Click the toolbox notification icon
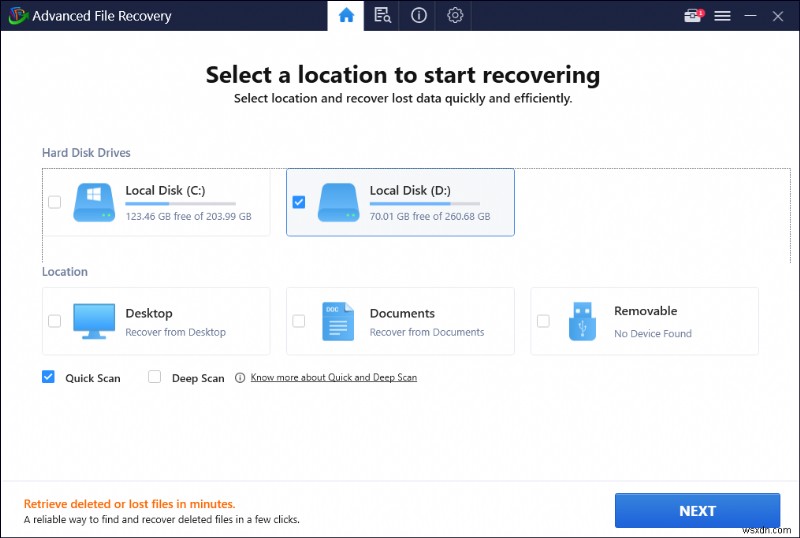 tap(693, 15)
